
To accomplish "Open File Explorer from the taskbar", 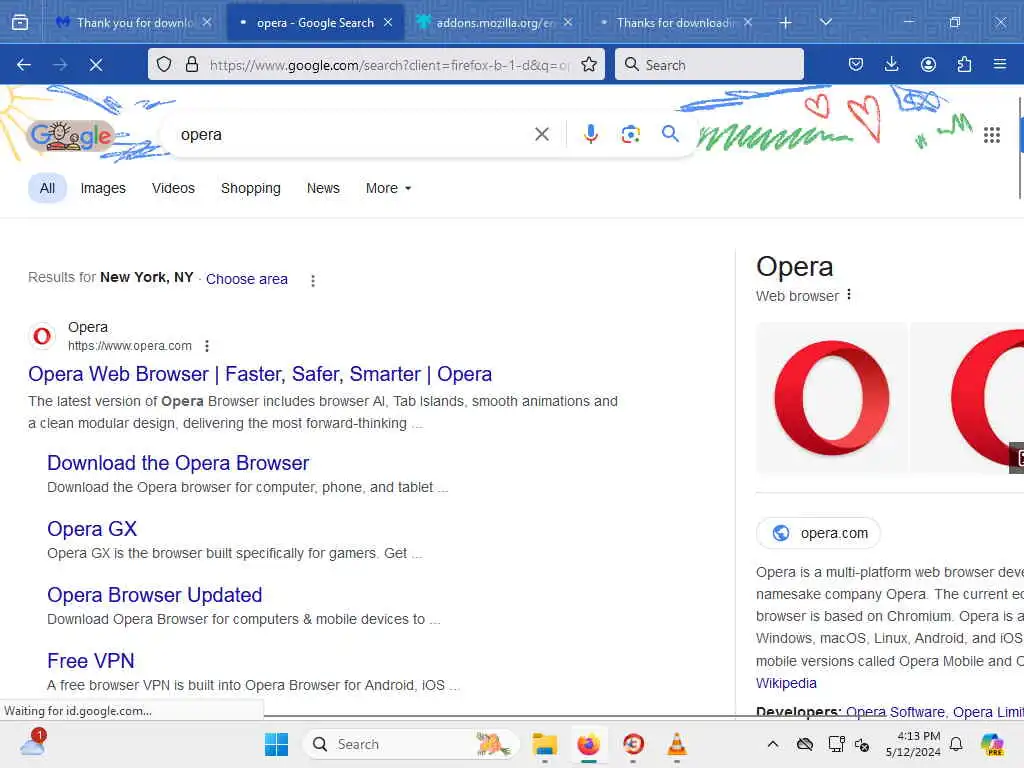I will click(x=544, y=744).
